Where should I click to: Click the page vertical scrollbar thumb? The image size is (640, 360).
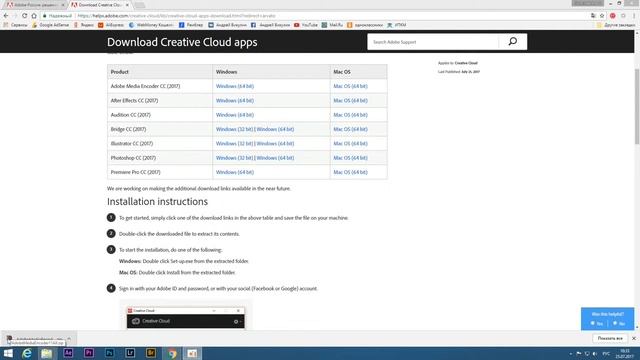(x=637, y=106)
